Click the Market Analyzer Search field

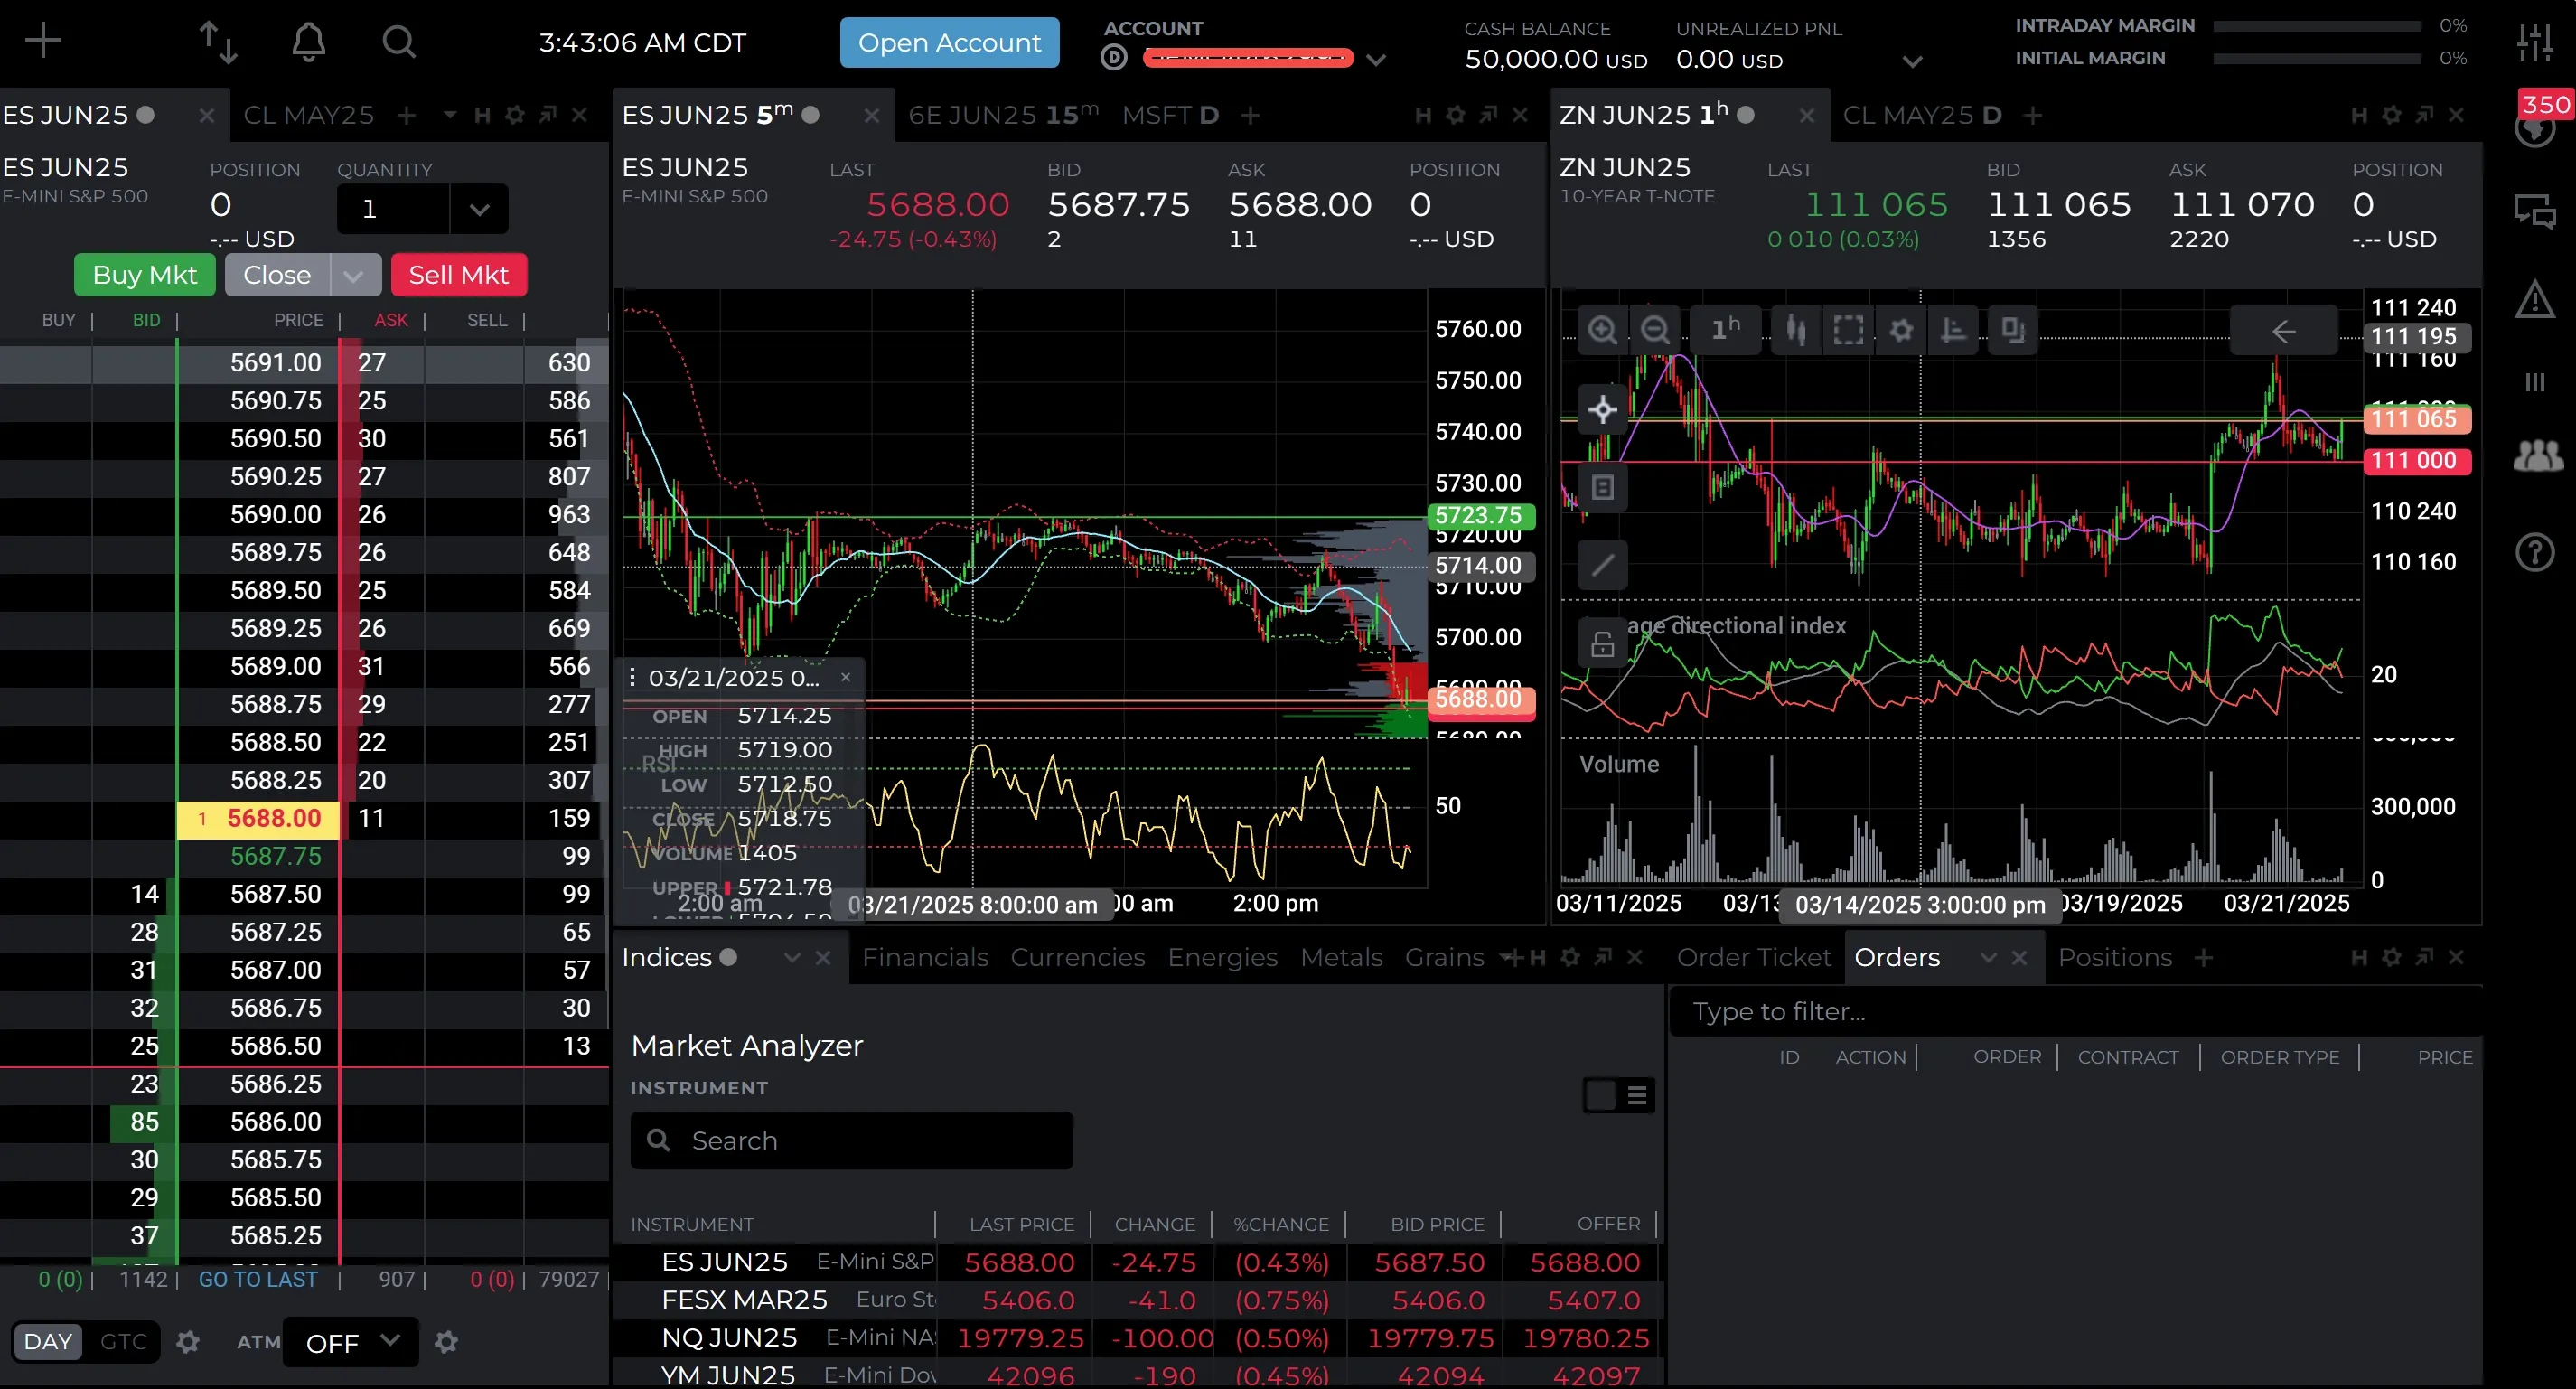(x=852, y=1141)
